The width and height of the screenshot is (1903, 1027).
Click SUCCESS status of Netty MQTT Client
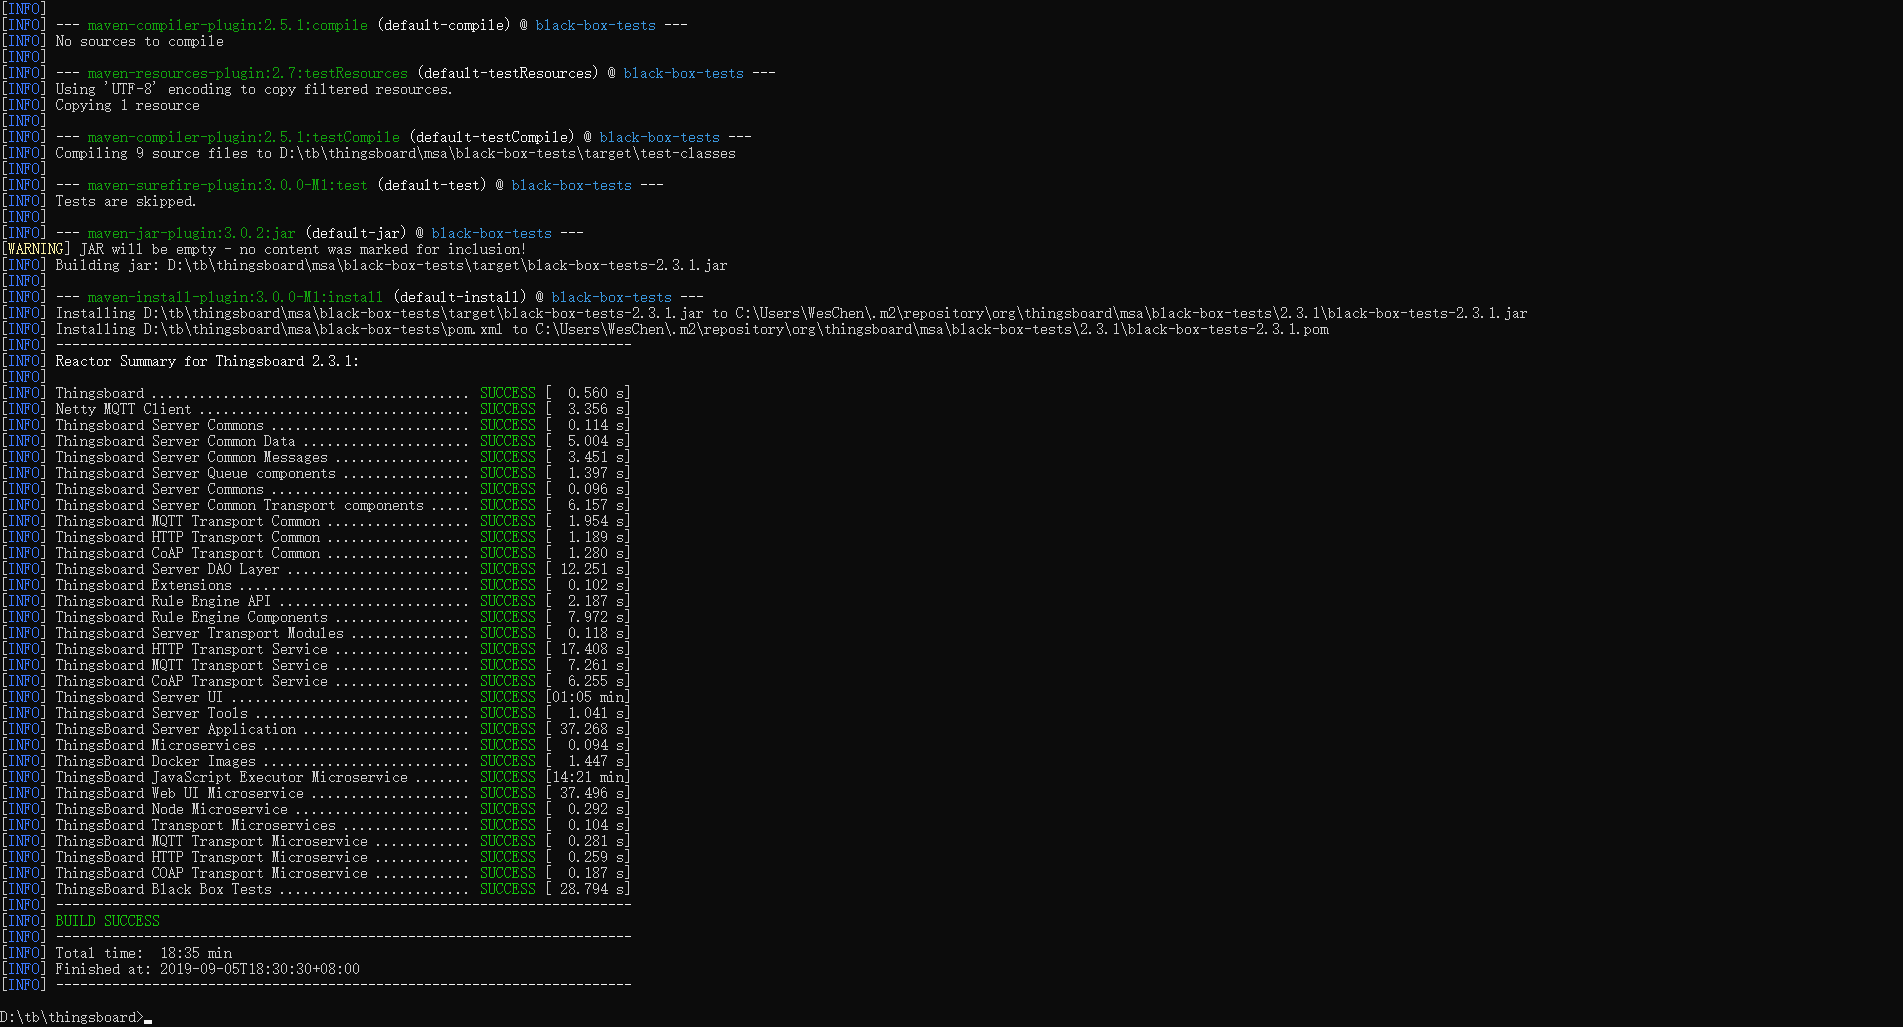(508, 409)
